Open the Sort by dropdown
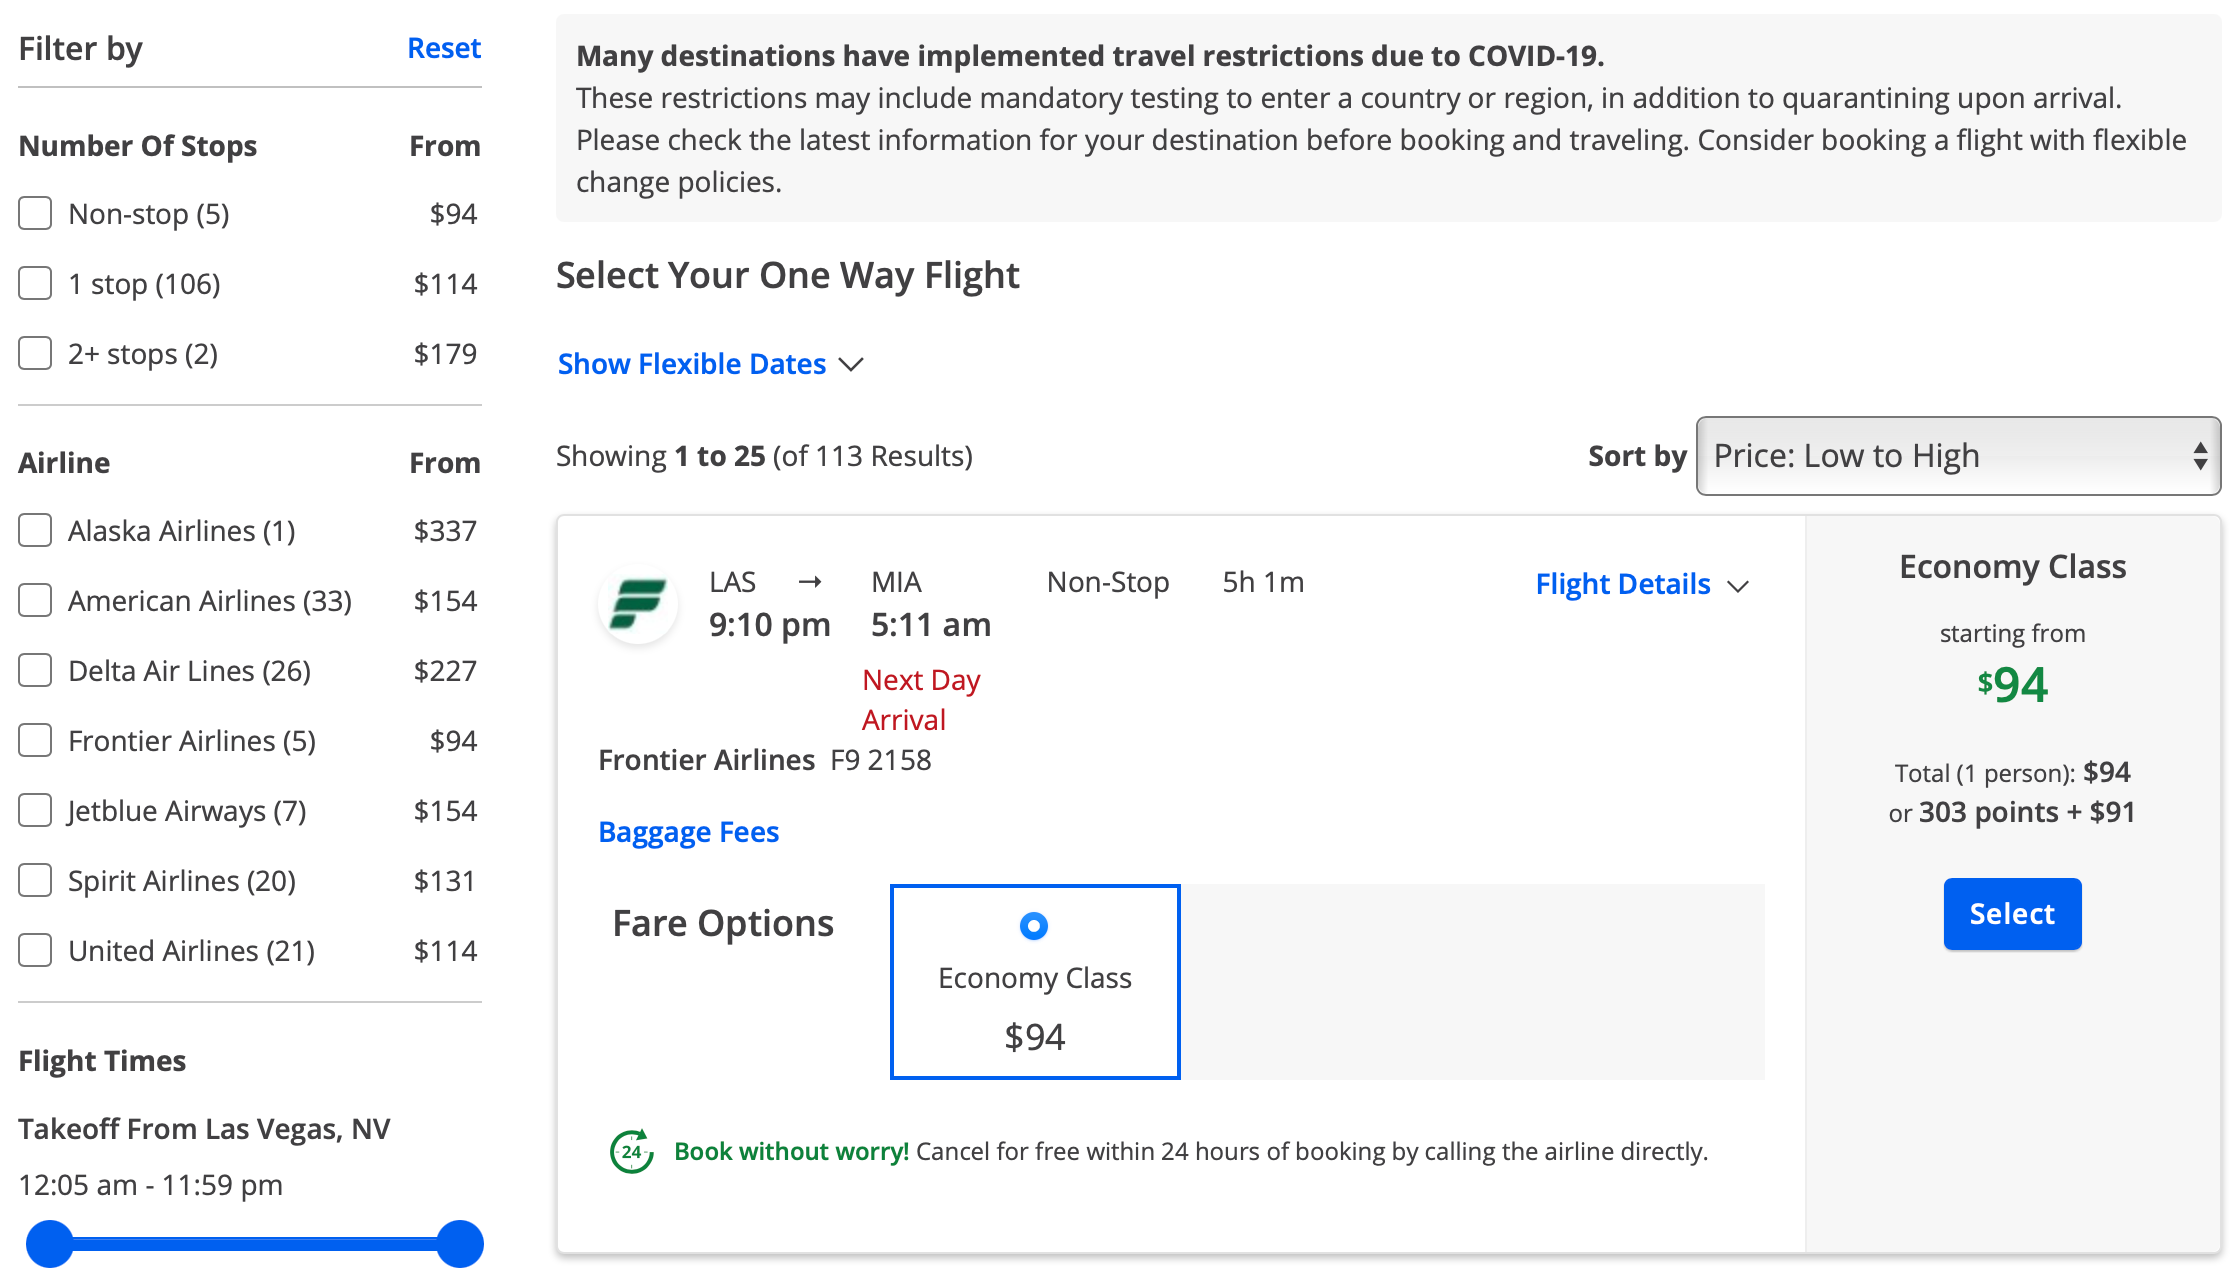 click(1957, 456)
